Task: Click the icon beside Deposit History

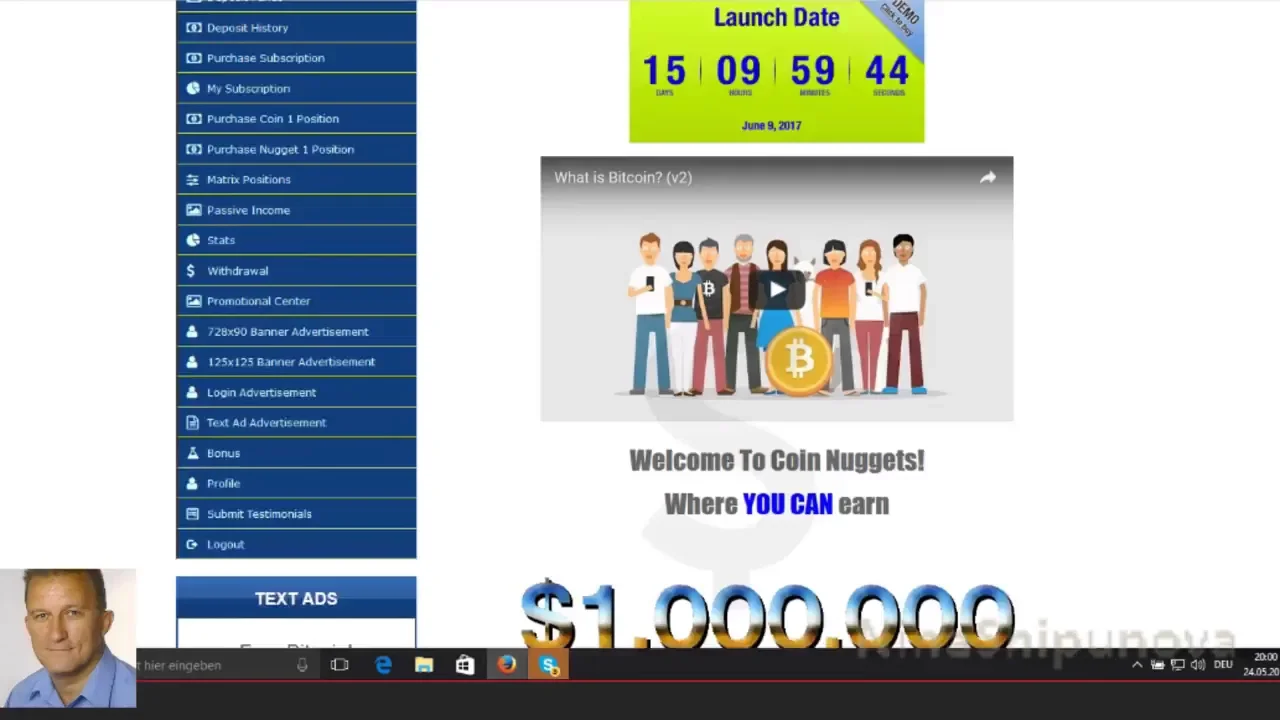Action: coord(193,28)
